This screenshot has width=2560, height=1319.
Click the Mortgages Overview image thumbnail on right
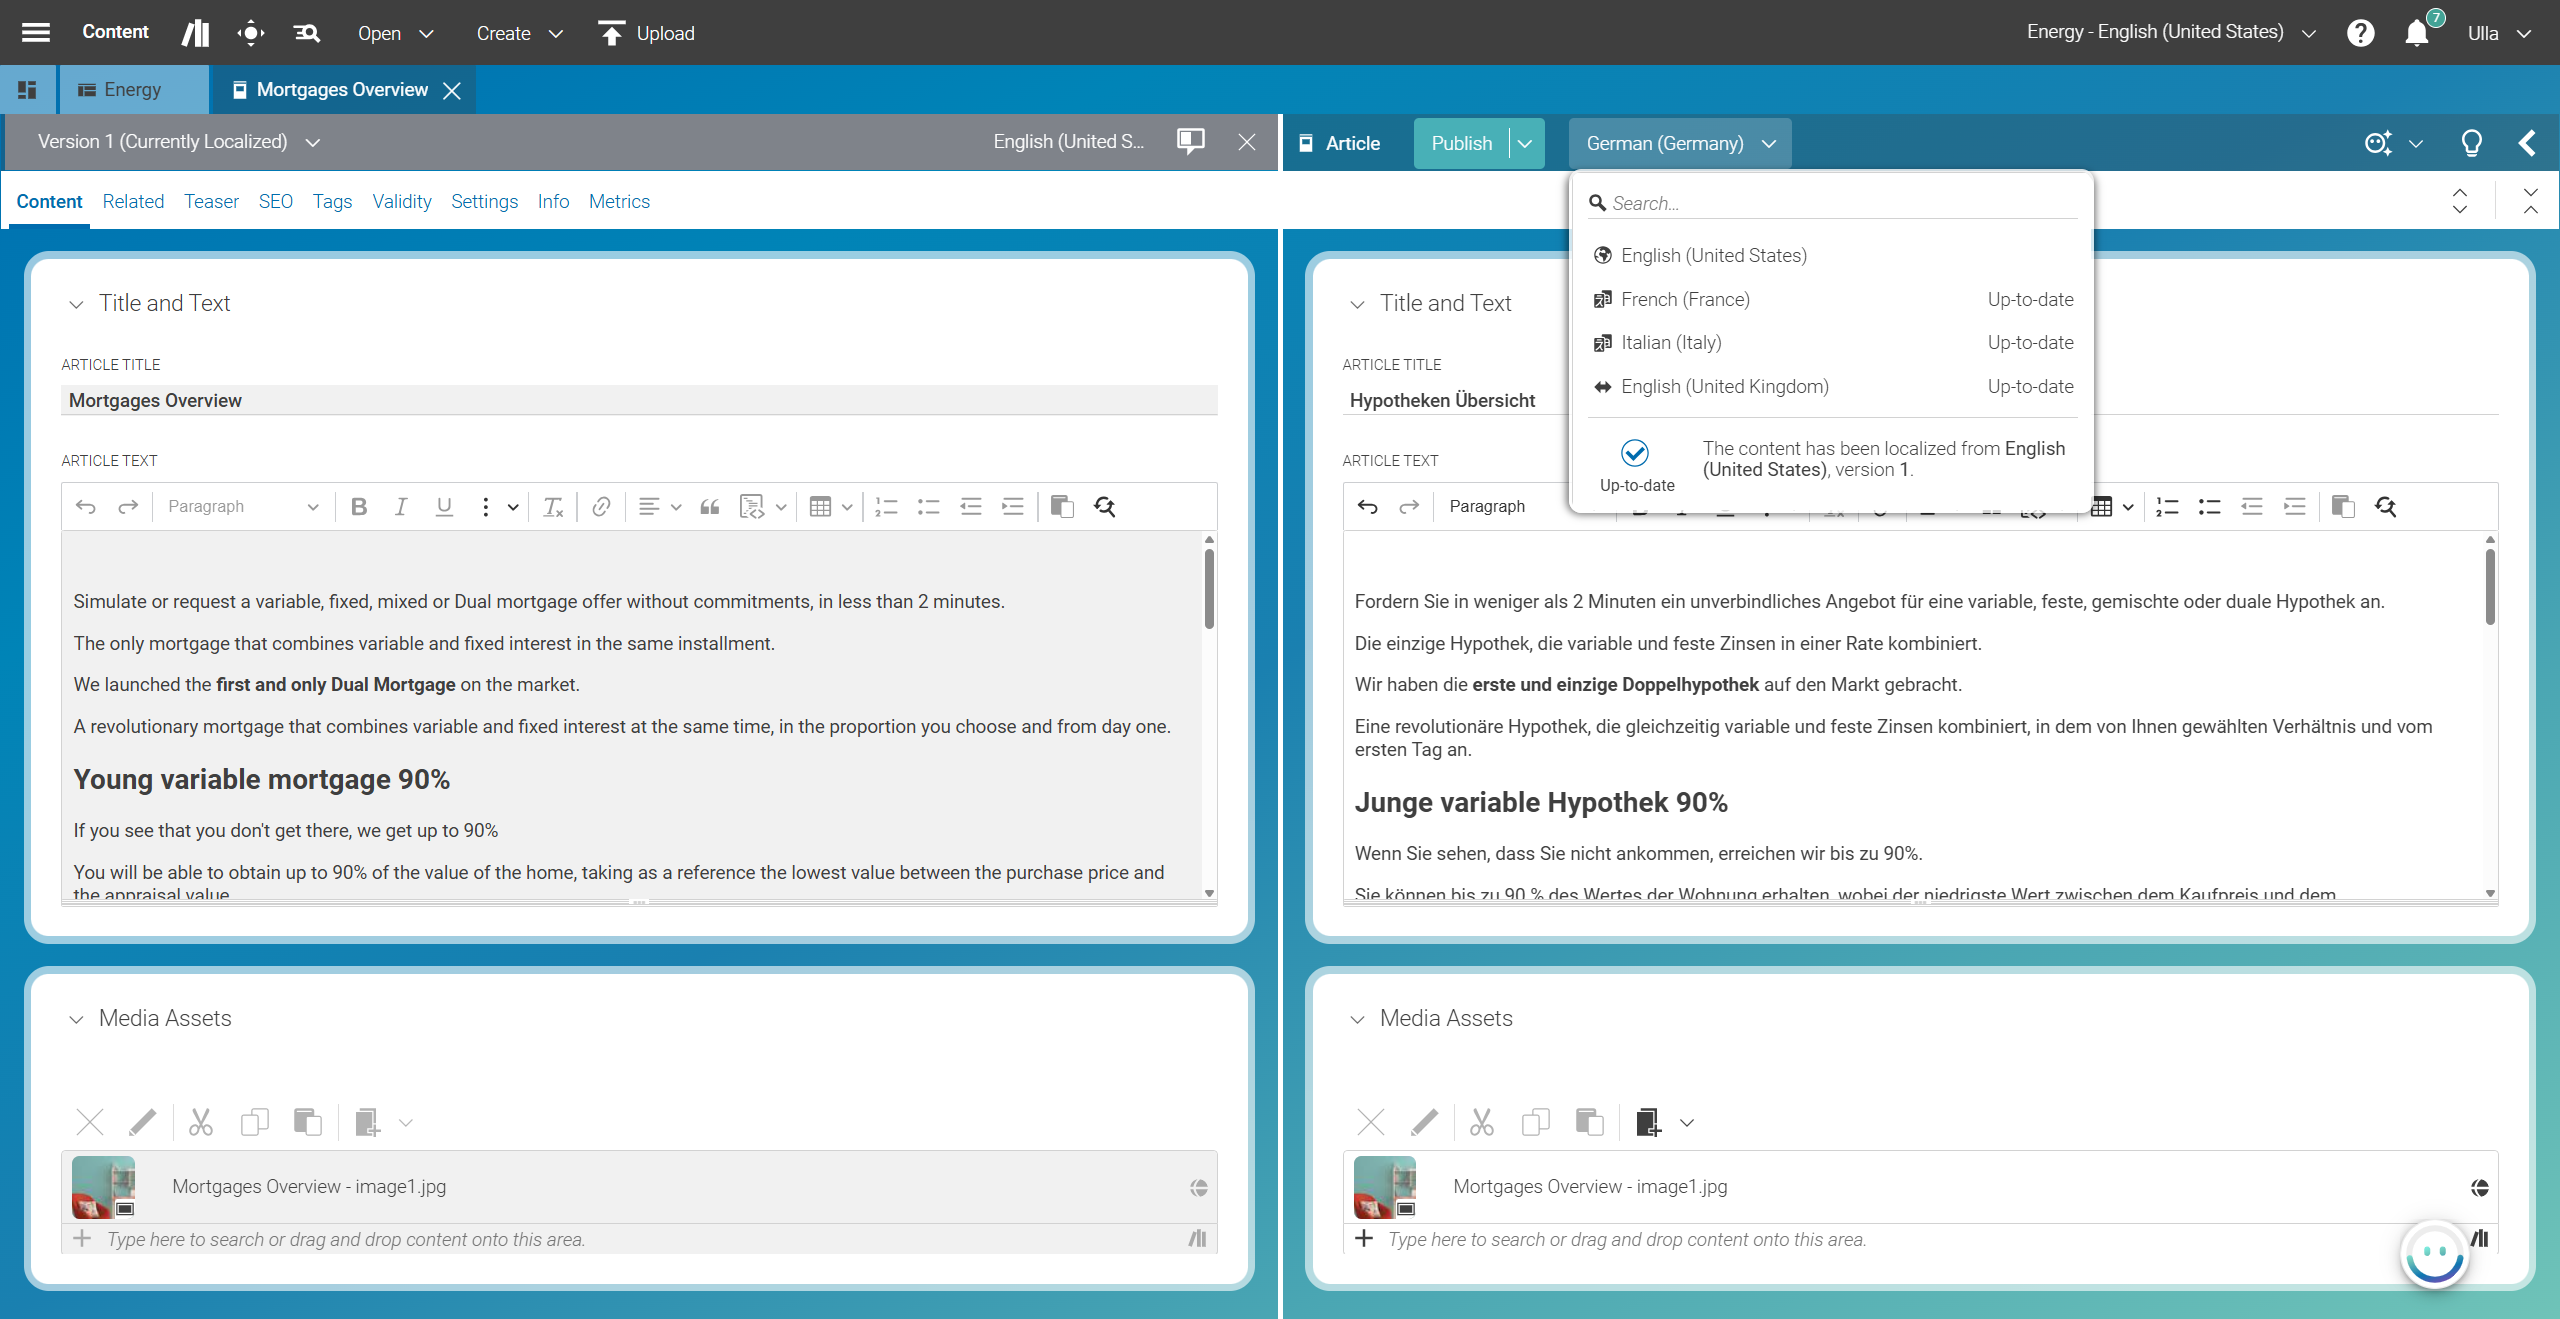coord(1385,1187)
